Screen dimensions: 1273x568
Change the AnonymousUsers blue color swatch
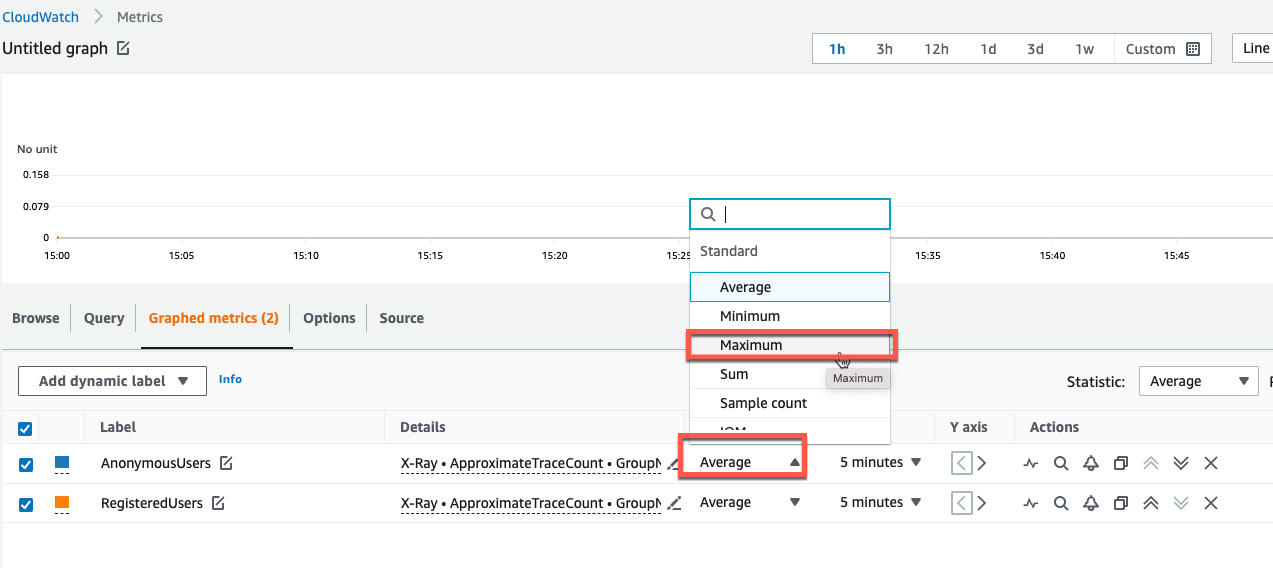[62, 464]
